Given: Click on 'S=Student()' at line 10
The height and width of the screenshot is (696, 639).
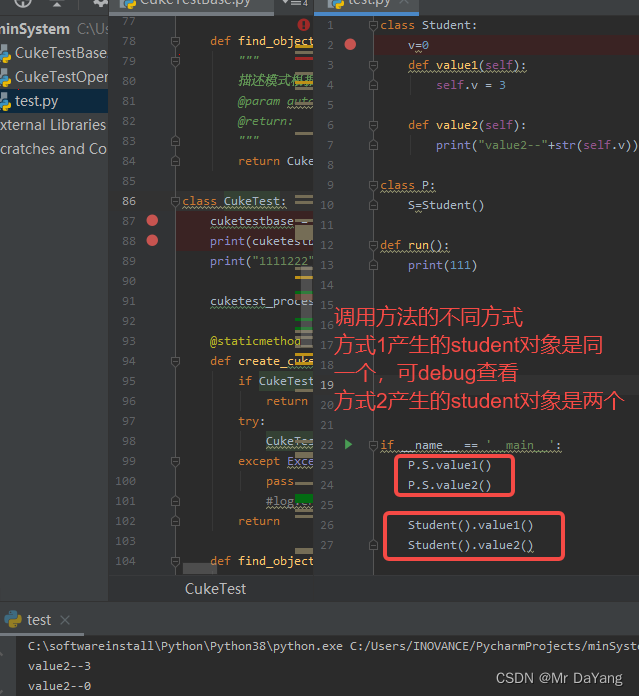Looking at the screenshot, I should point(446,205).
